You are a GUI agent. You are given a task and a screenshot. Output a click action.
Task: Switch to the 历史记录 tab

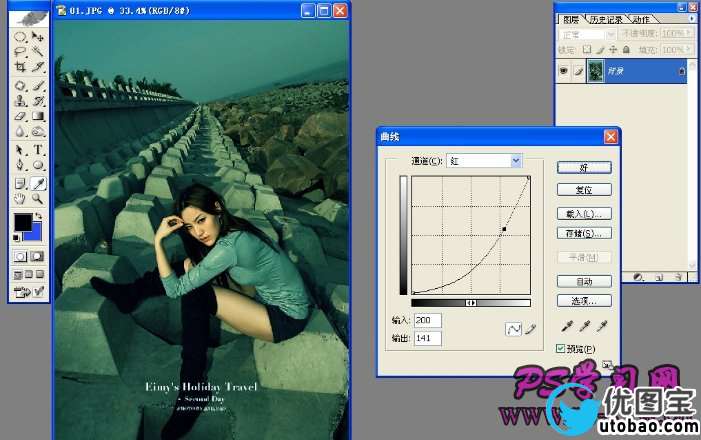click(x=606, y=19)
